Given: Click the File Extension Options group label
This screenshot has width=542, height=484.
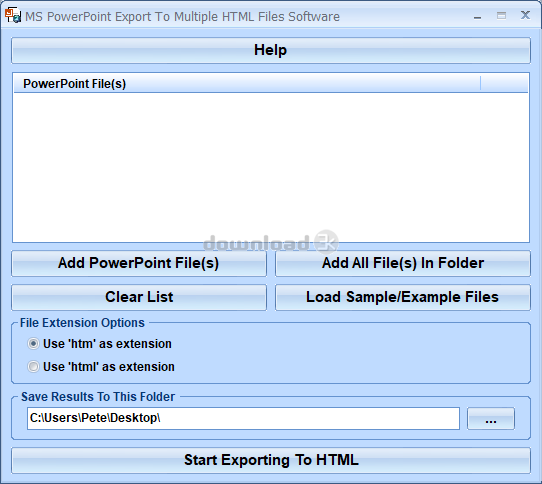Looking at the screenshot, I should click(82, 323).
